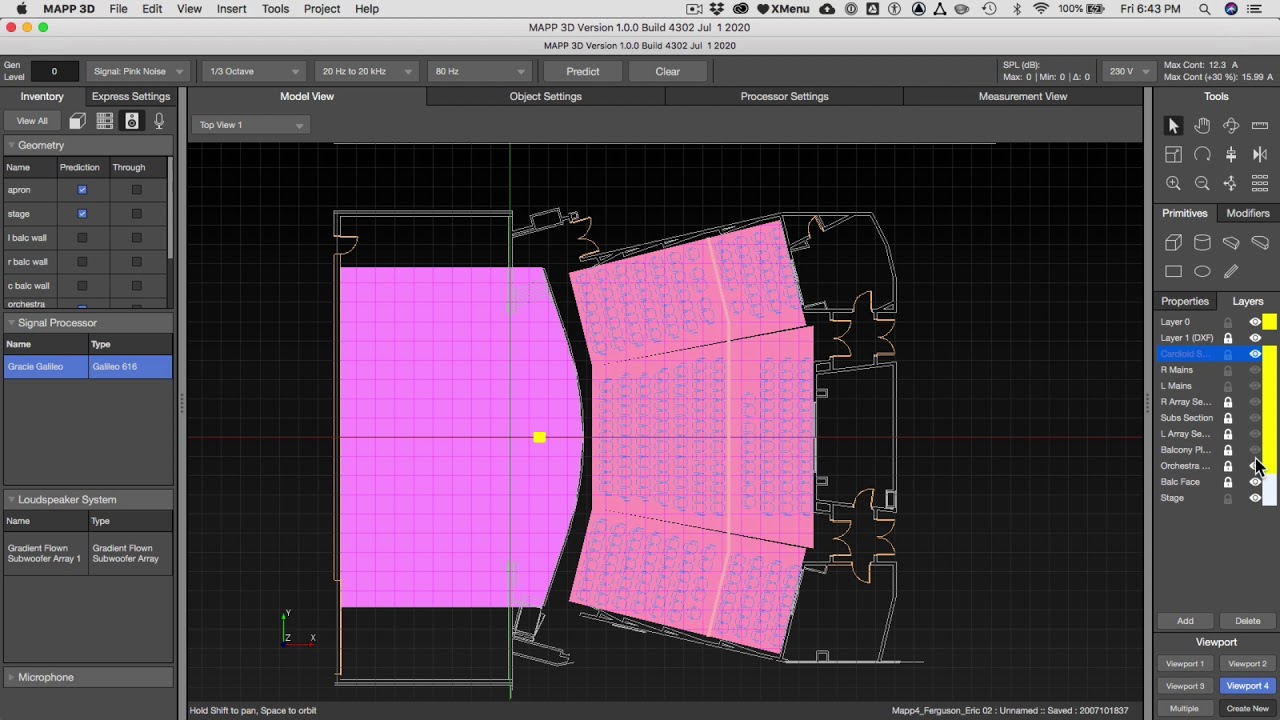The height and width of the screenshot is (720, 1280).
Task: Select the zoom out magnifier tool
Action: pos(1202,183)
